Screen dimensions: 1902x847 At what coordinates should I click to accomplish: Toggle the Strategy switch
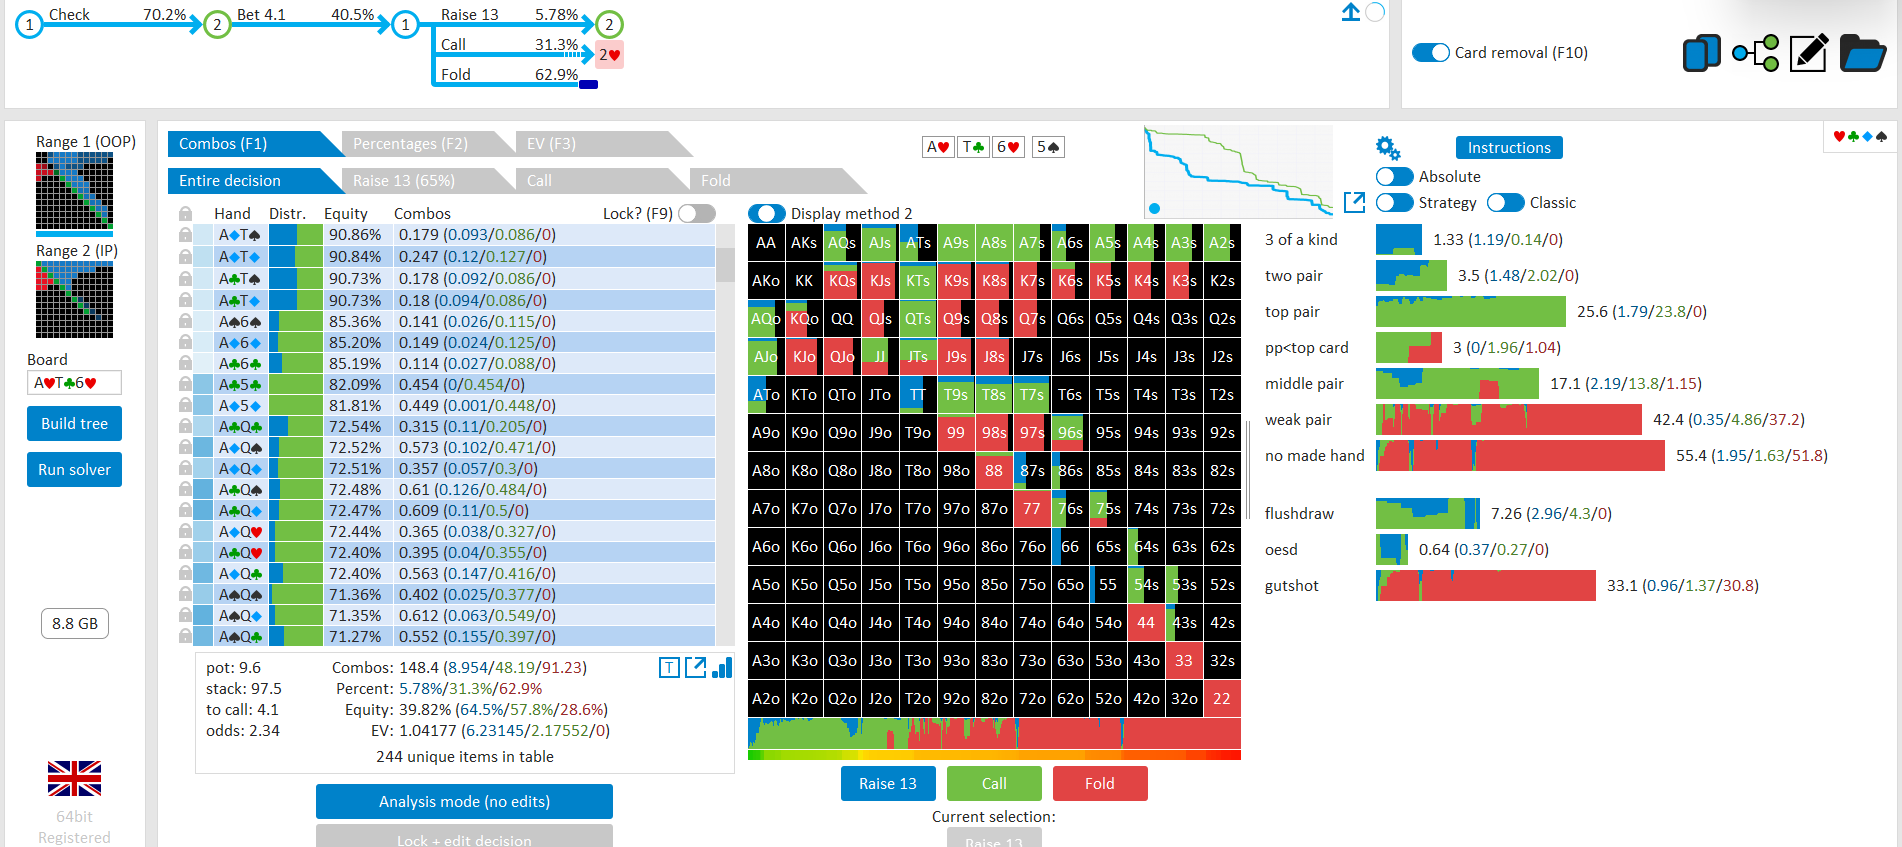[x=1394, y=203]
